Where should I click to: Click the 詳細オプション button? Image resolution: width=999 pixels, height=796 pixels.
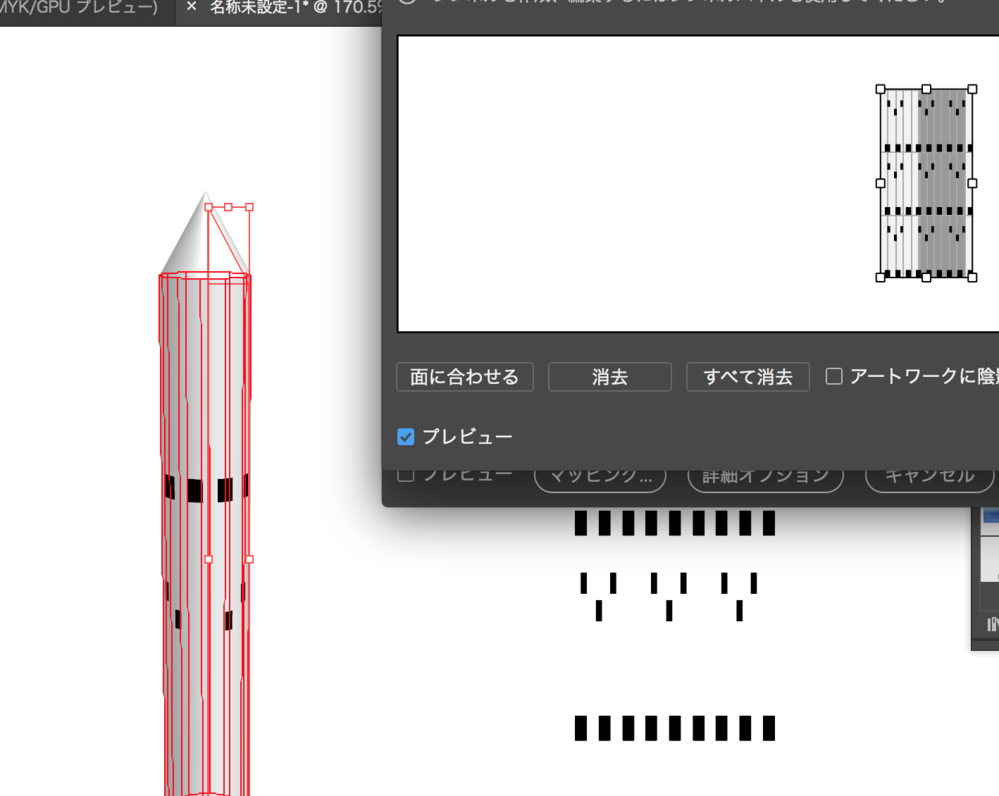coord(765,476)
